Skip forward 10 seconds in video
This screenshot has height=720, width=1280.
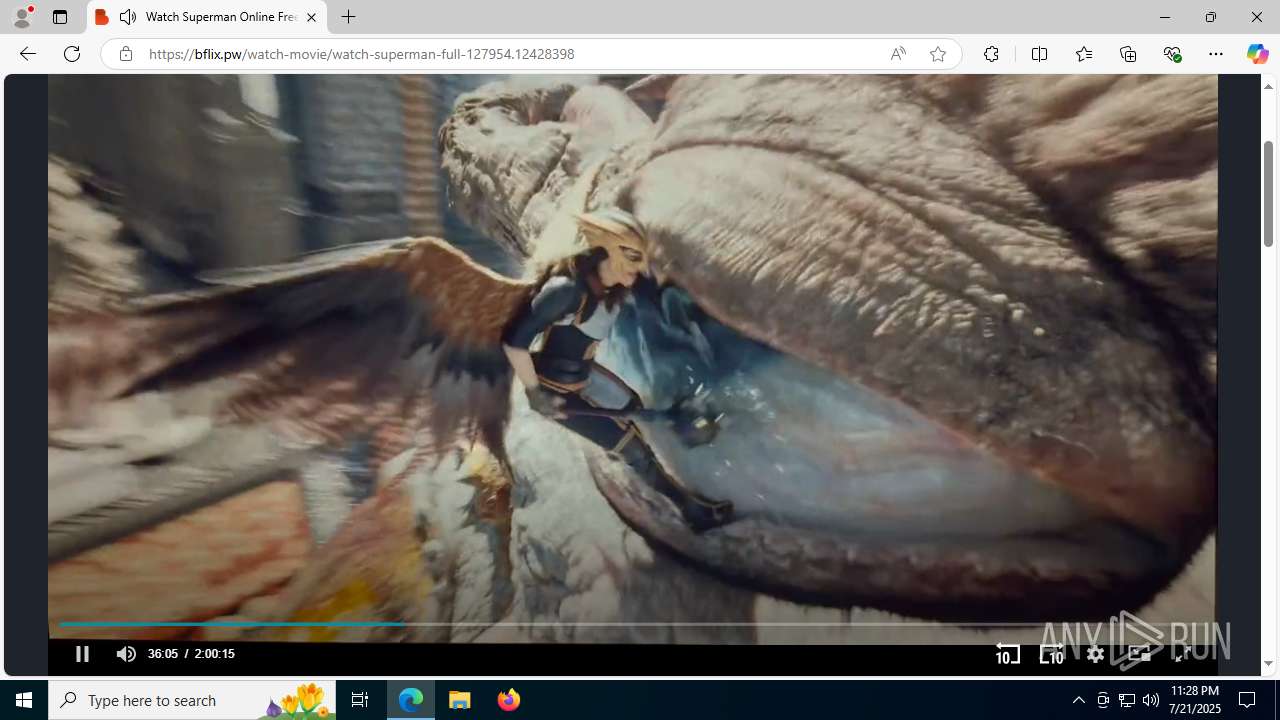tap(1051, 654)
